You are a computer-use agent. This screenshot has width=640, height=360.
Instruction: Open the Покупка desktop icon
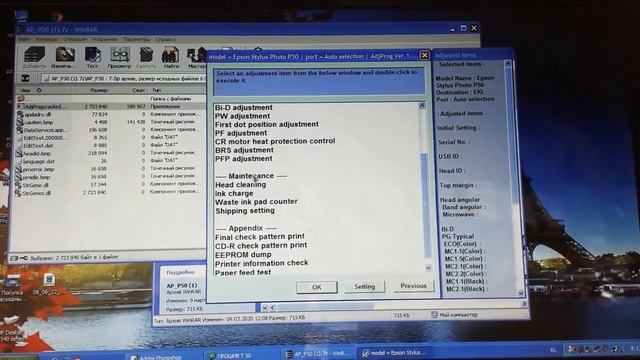(x=12, y=286)
